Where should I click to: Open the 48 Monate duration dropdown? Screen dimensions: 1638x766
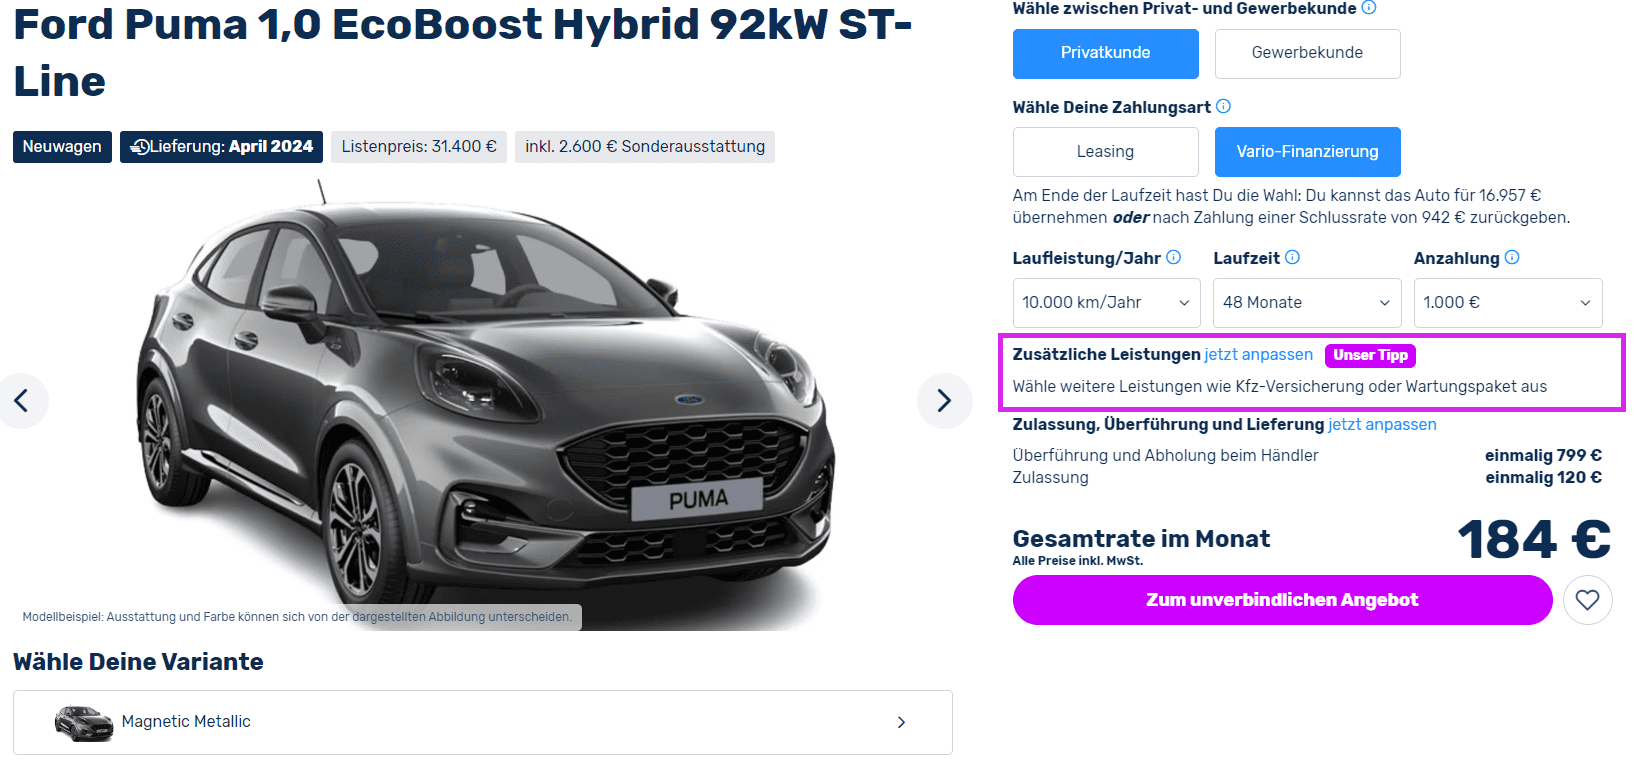click(1307, 303)
